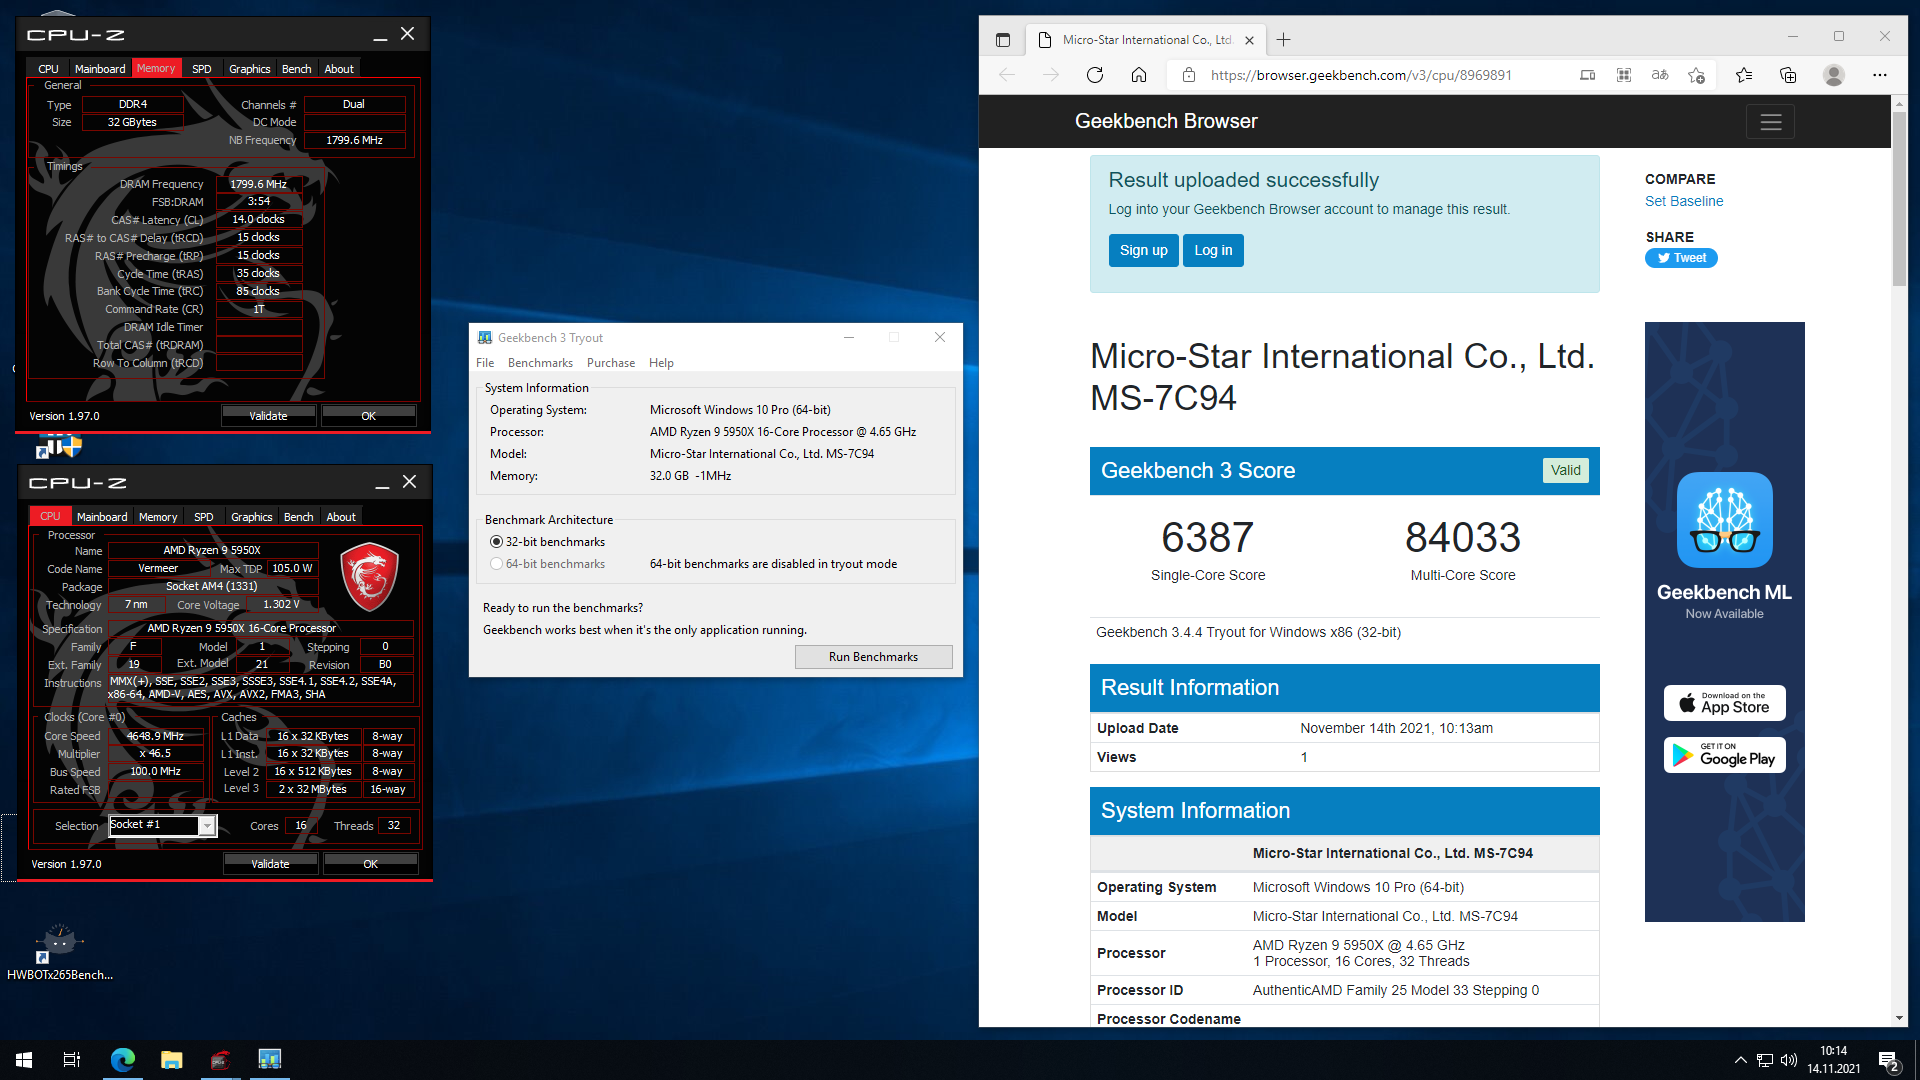Click the translate page icon

coord(1660,75)
